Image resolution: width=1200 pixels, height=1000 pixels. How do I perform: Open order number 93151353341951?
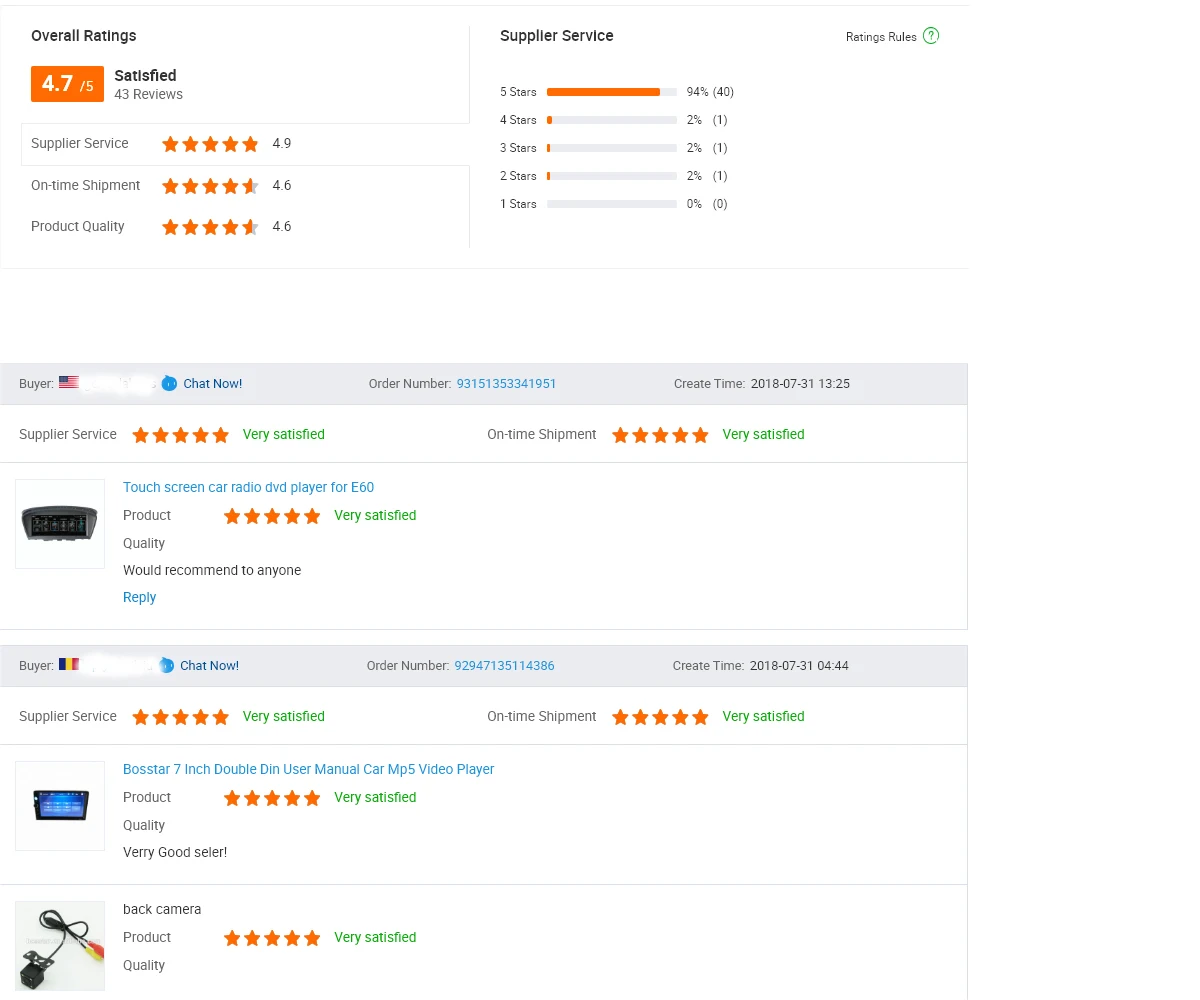pos(506,384)
